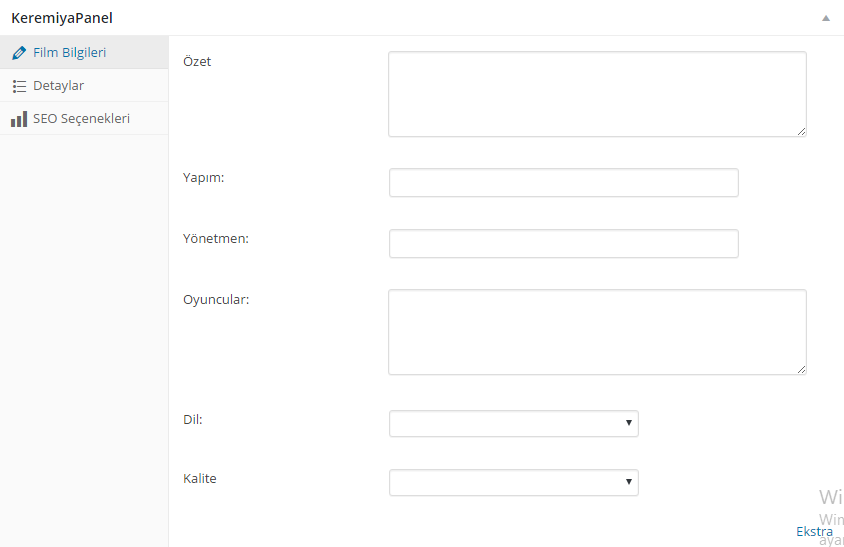Image resolution: width=844 pixels, height=547 pixels.
Task: Click the bar chart icon beside SEO Seçenekleri
Action: pyautogui.click(x=19, y=119)
